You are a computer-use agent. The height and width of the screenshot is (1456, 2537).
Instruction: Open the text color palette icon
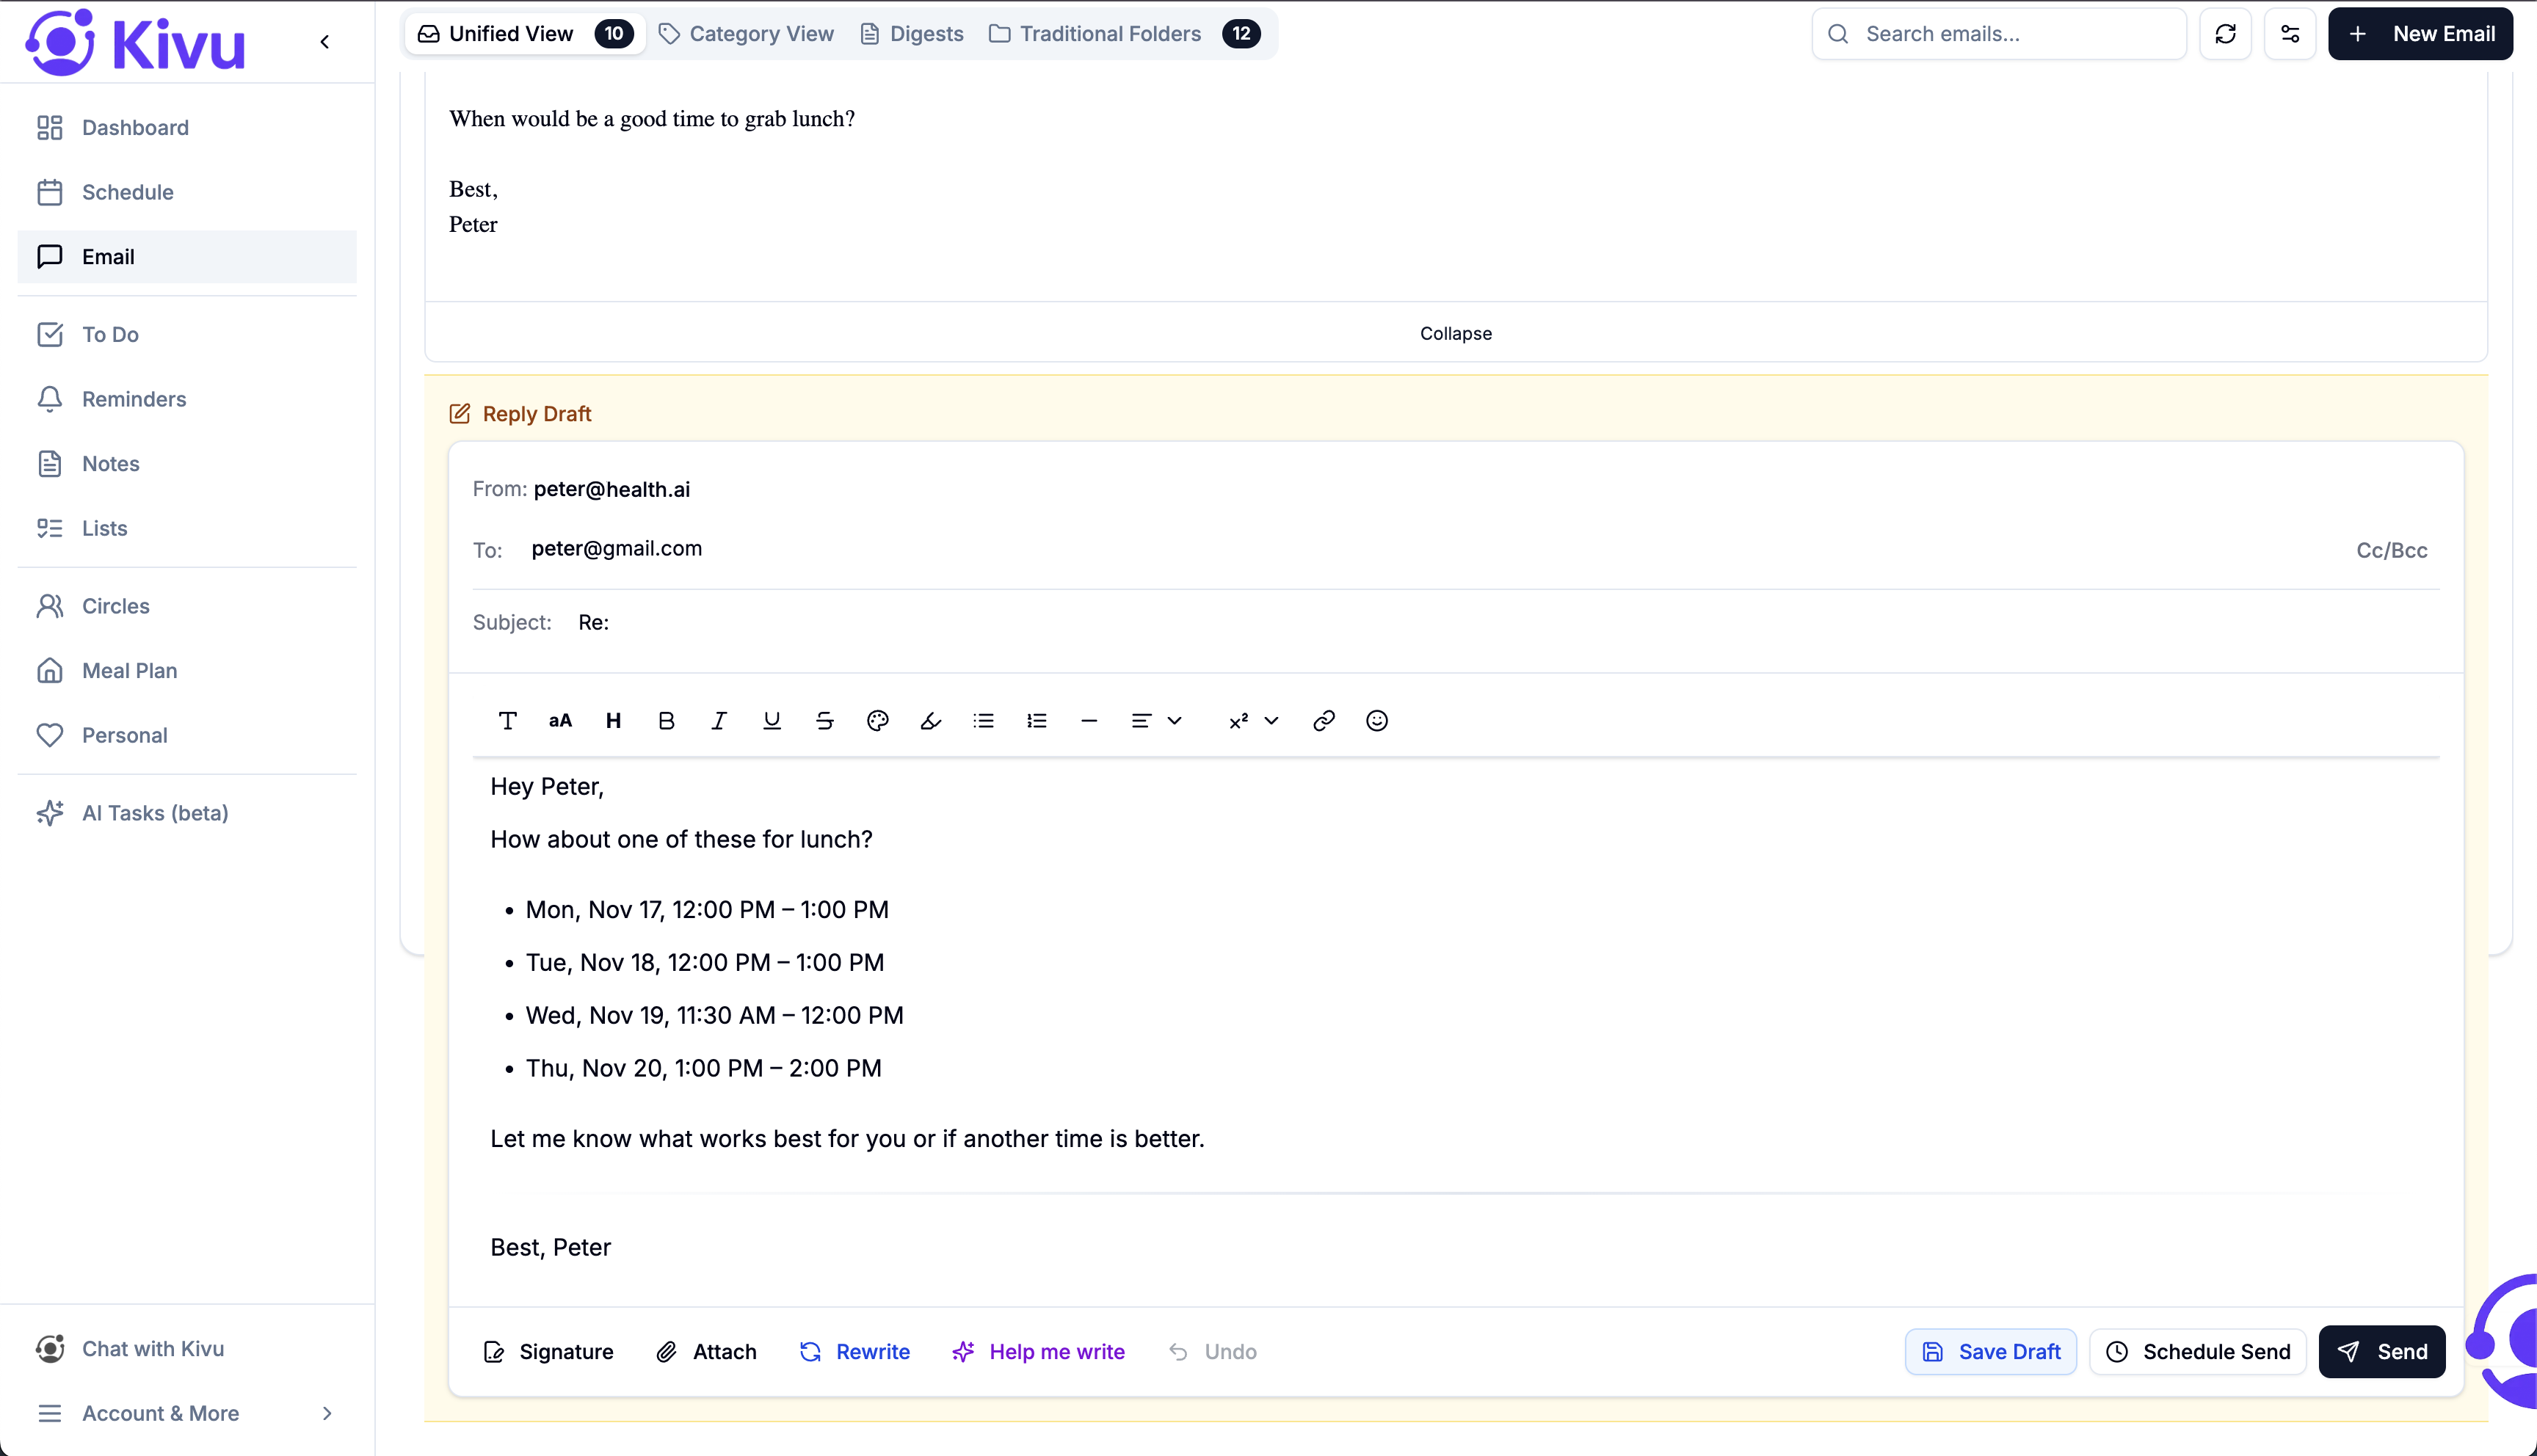(877, 721)
